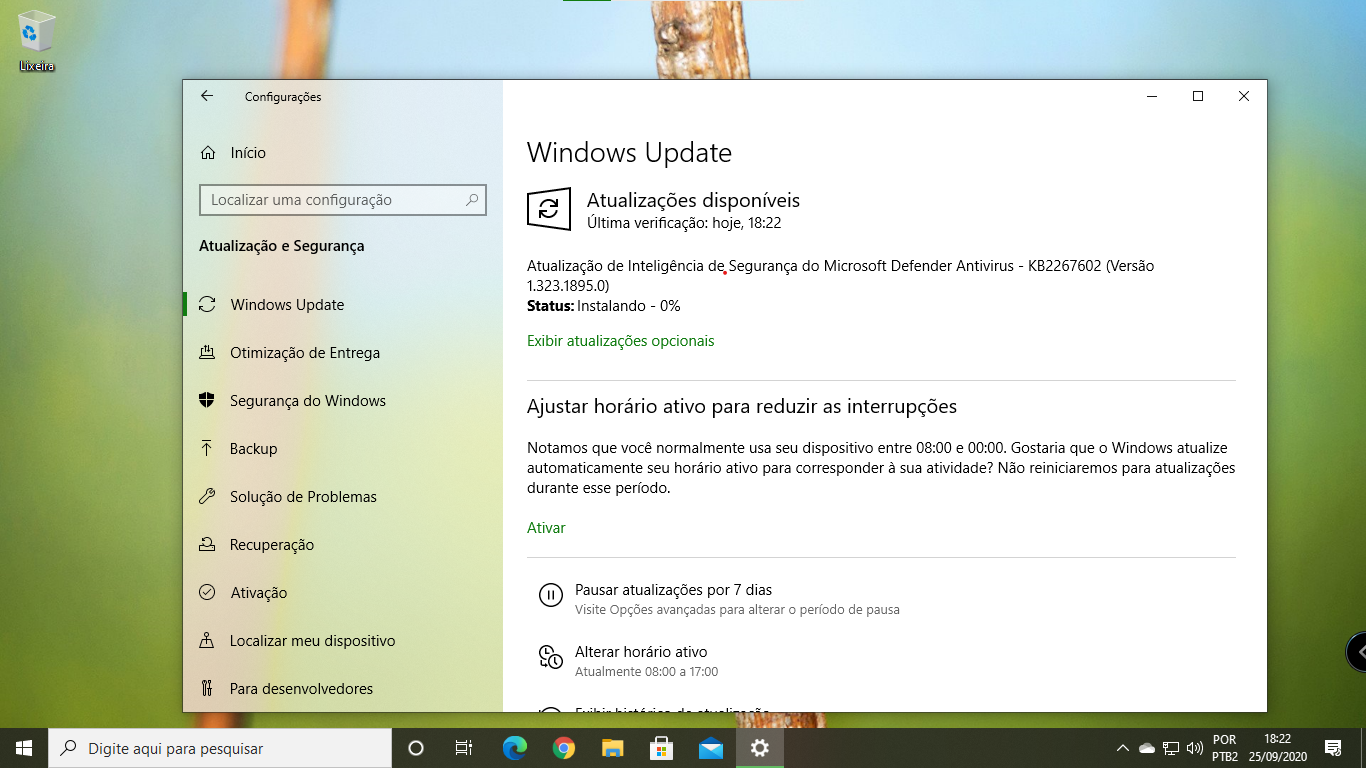
Task: Click the Localizar meu dispositivo icon
Action: pyautogui.click(x=207, y=641)
